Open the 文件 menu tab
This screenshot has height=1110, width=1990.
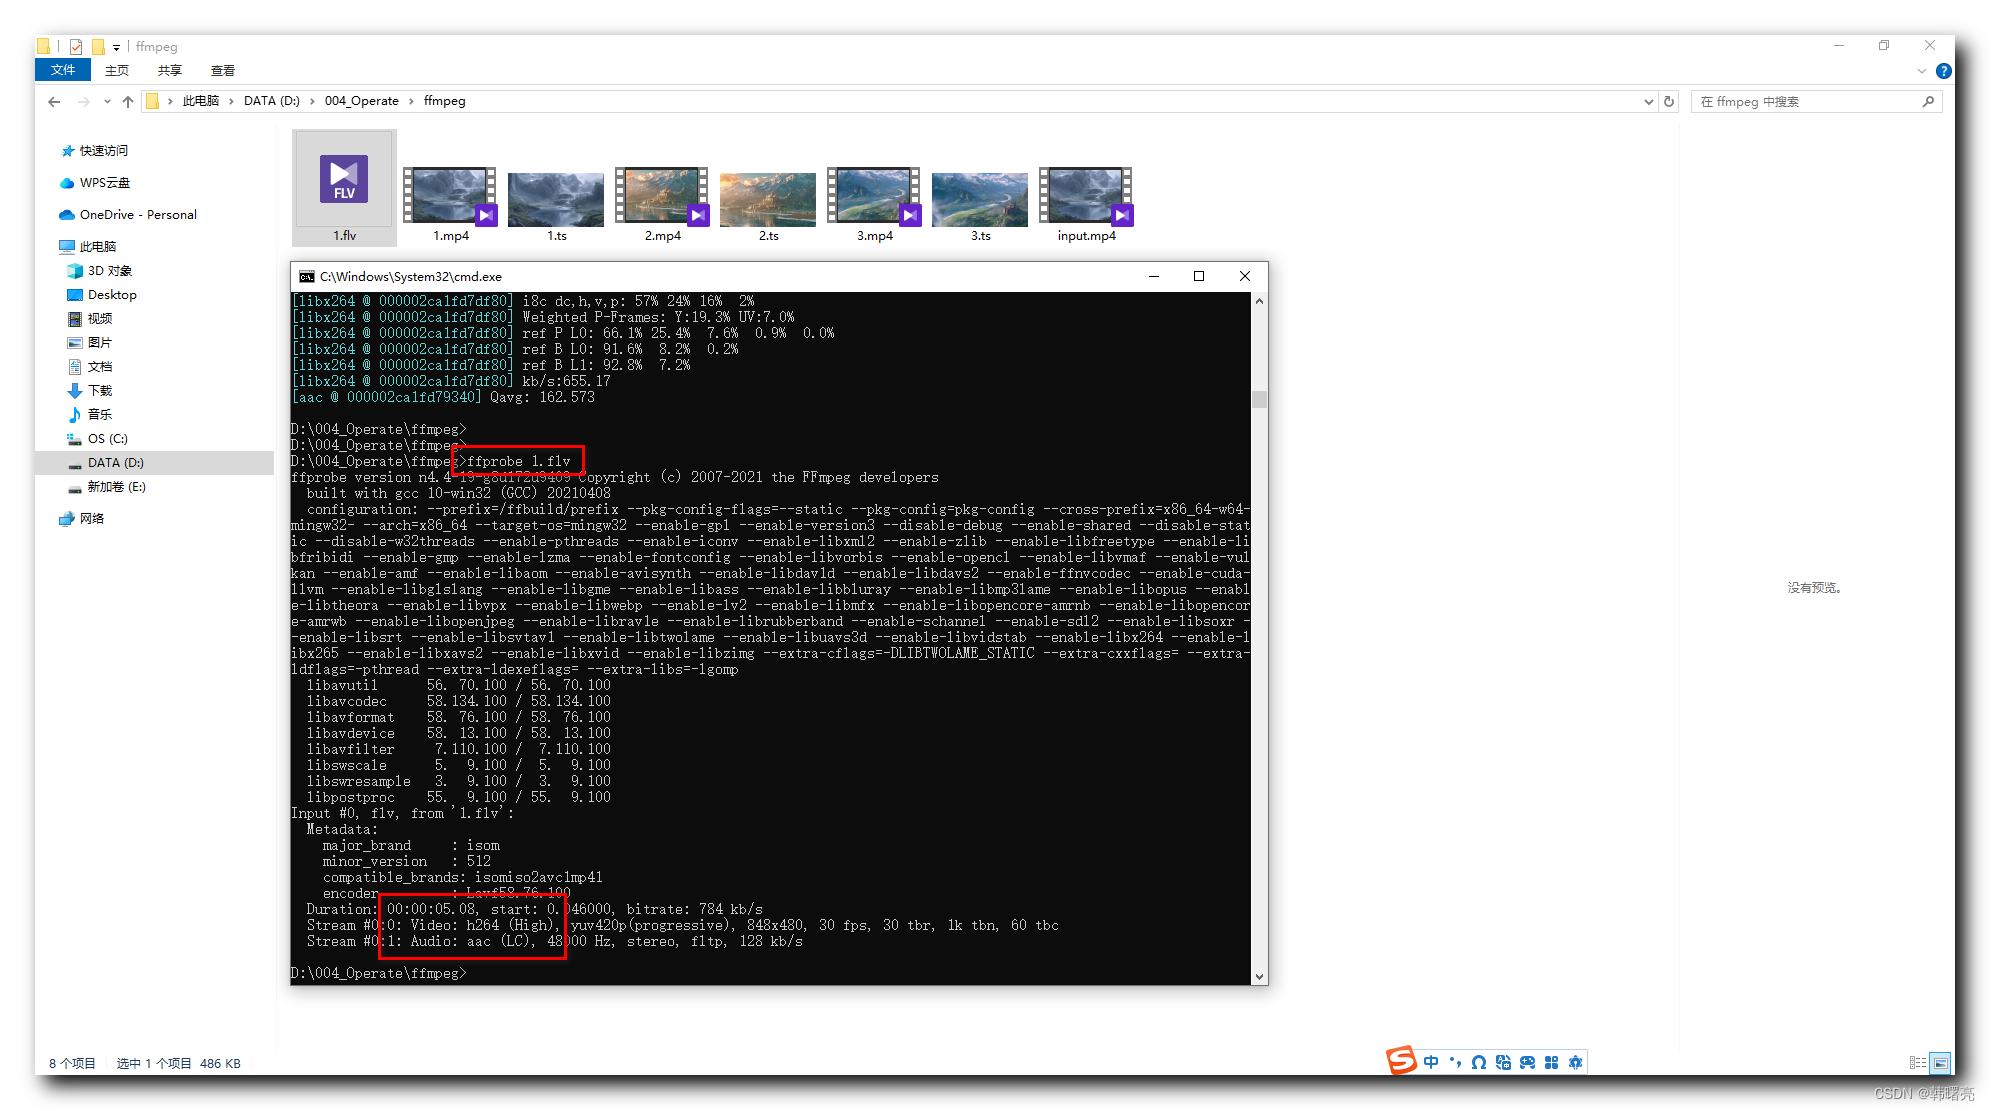click(x=63, y=70)
